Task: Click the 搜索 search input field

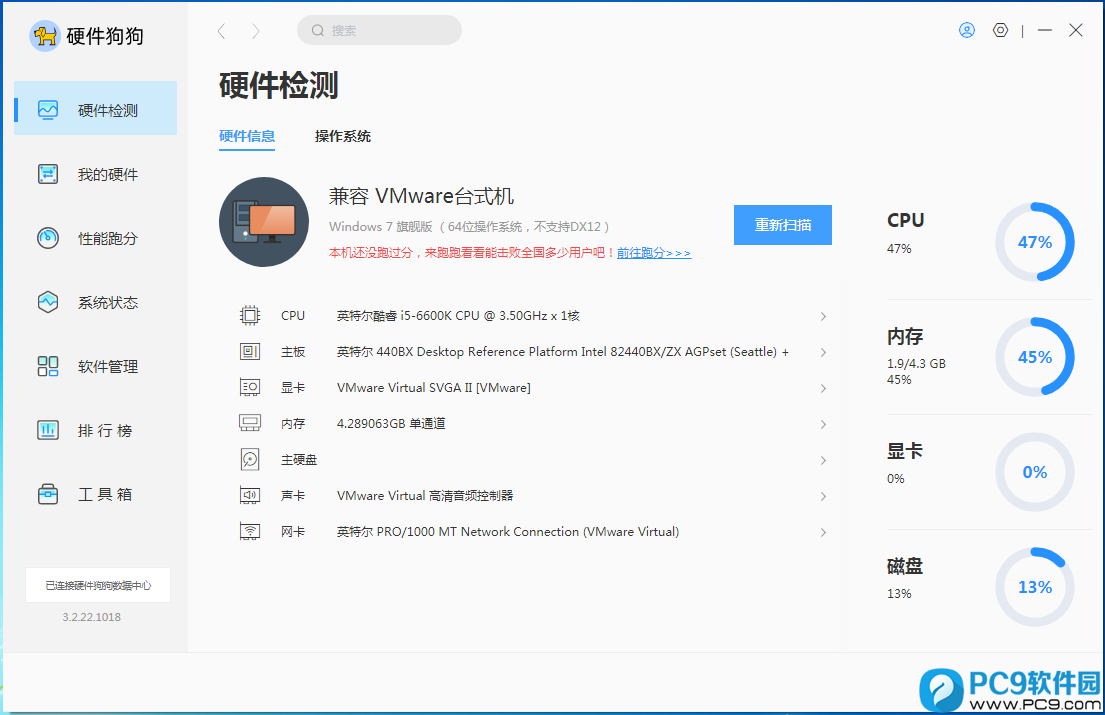Action: point(379,30)
